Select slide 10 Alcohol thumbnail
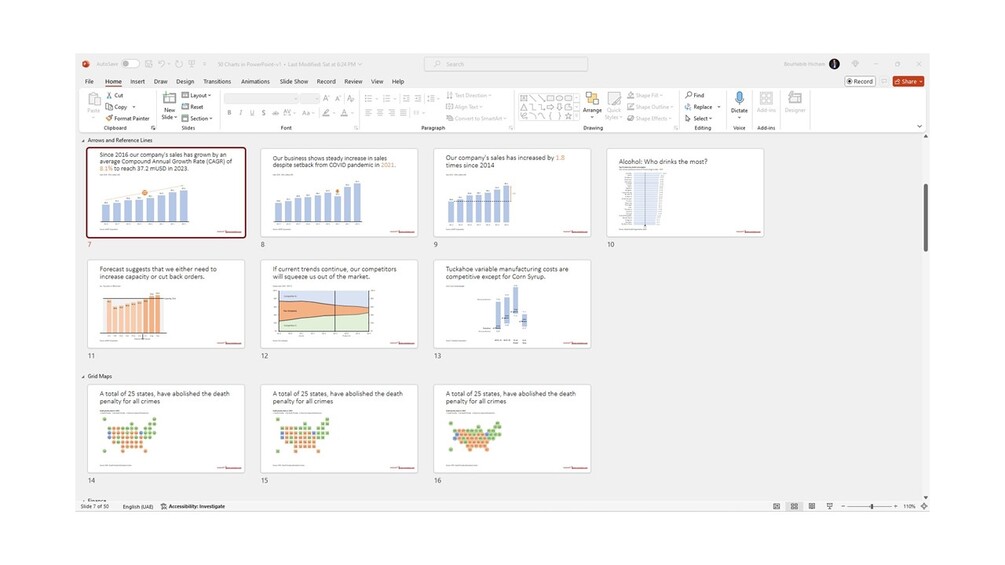Image resolution: width=1005 pixels, height=565 pixels. 685,193
